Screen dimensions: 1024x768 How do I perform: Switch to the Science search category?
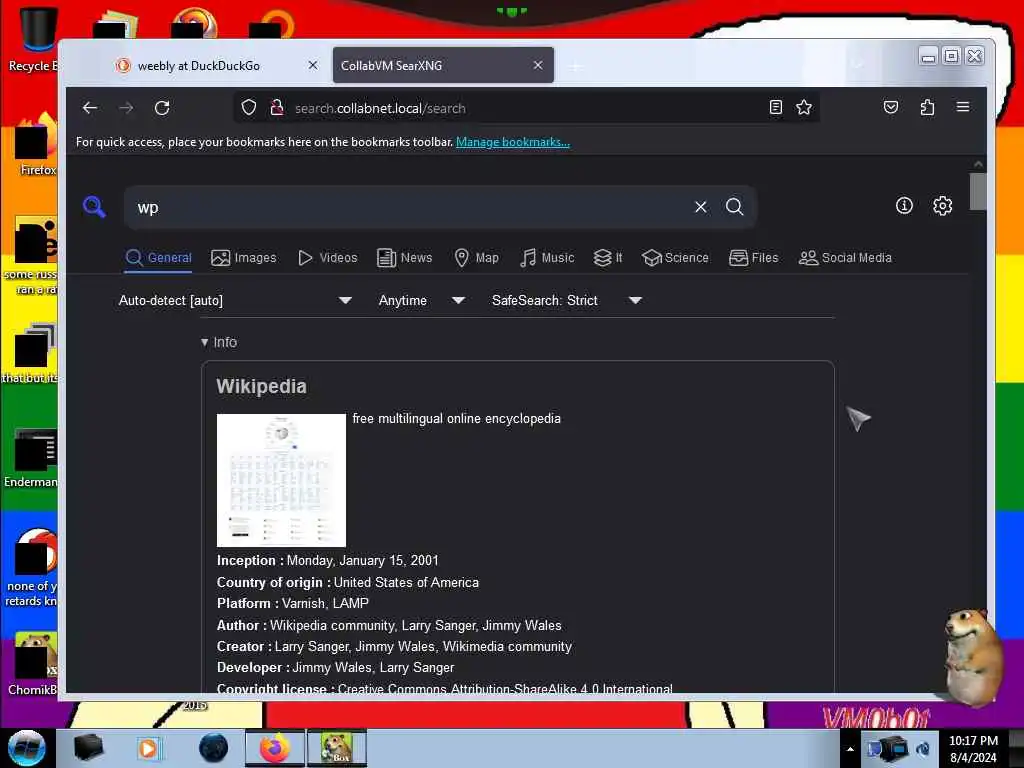tap(675, 257)
